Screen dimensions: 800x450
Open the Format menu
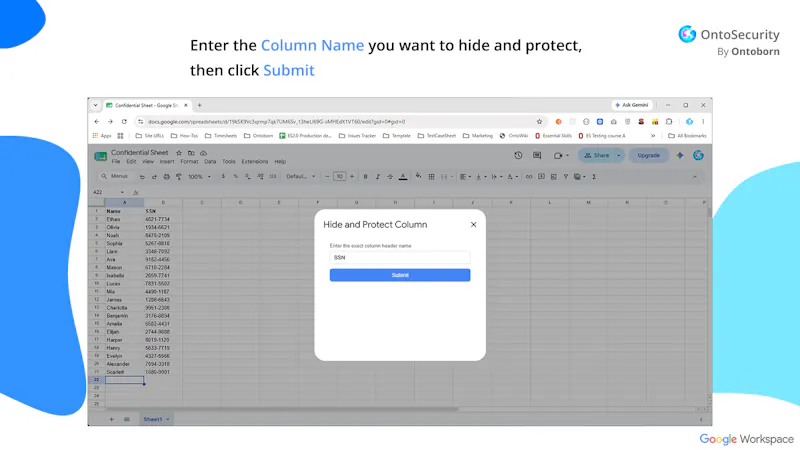[189, 162]
